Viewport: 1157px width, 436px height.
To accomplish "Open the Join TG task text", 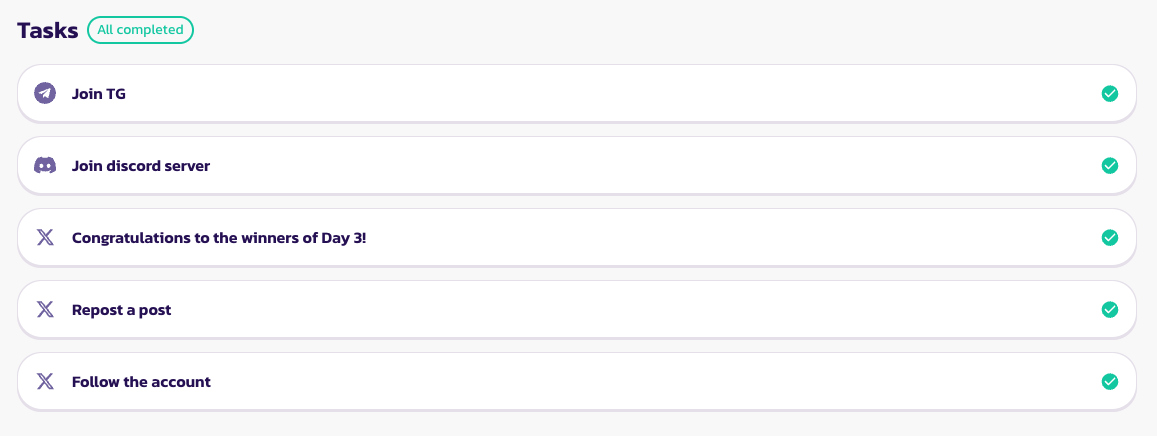I will click(x=99, y=94).
